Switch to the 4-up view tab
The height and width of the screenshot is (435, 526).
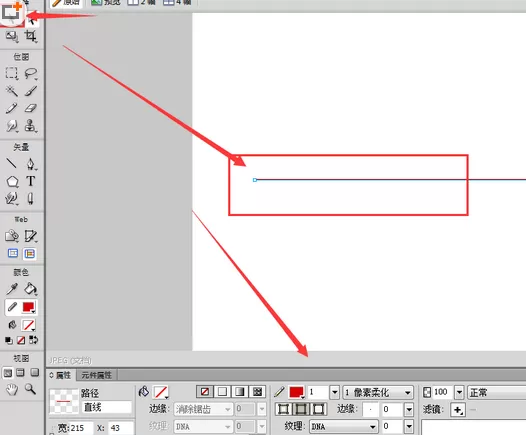click(x=177, y=2)
